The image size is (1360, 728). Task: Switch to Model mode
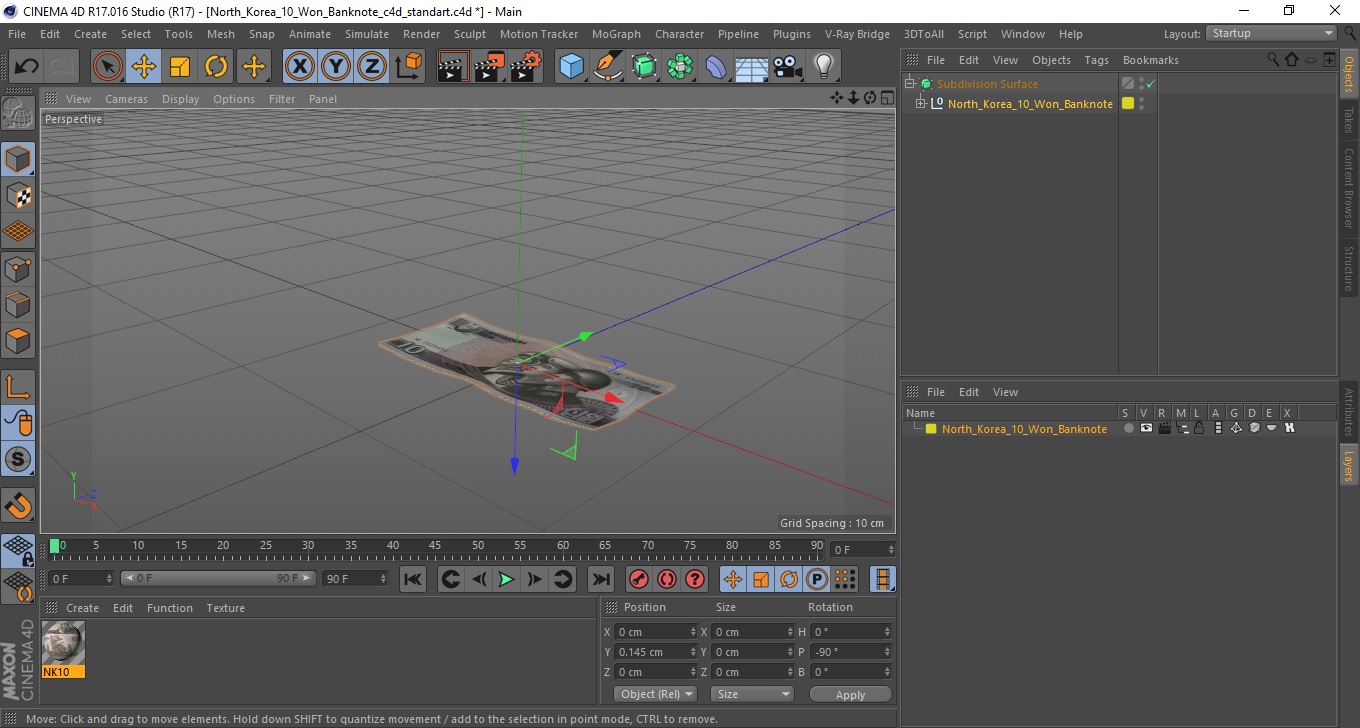(18, 158)
